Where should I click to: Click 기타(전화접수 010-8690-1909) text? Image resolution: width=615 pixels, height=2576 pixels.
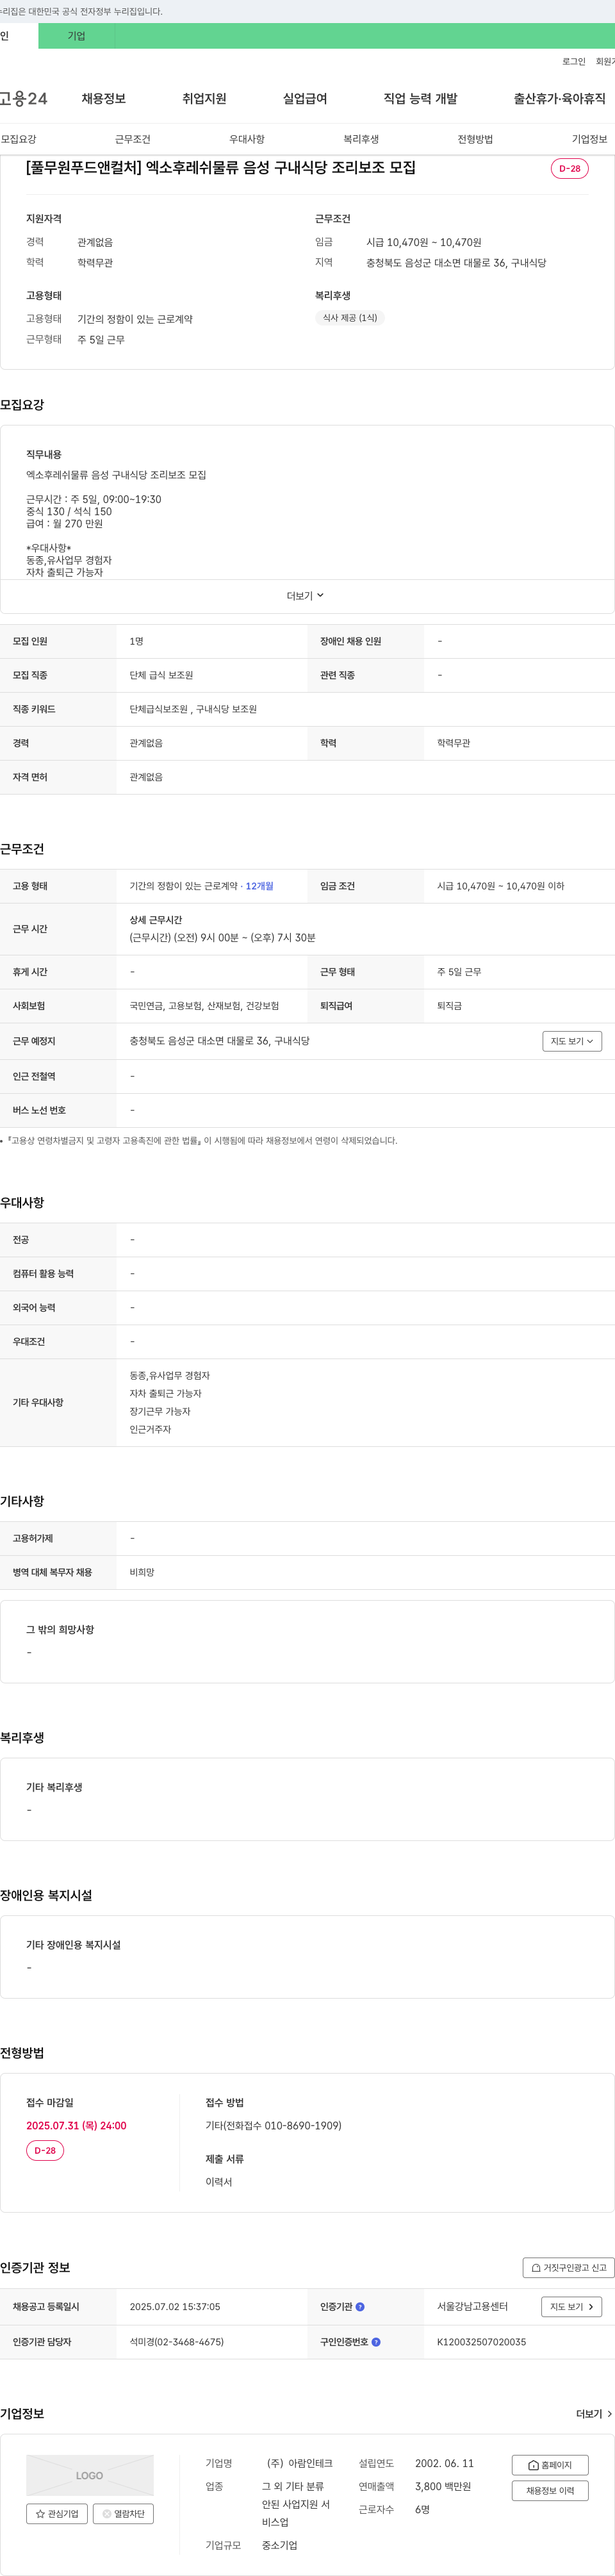pyautogui.click(x=273, y=2125)
